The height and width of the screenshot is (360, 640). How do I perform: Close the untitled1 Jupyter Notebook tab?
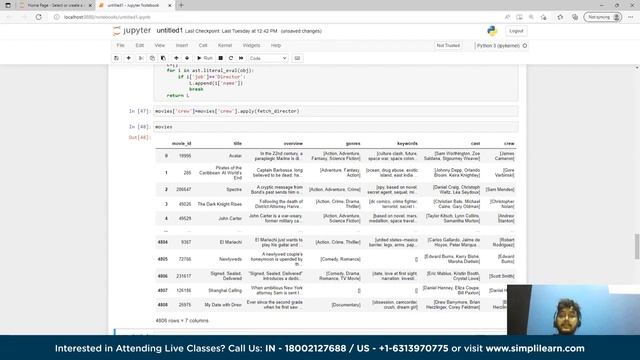[x=170, y=6]
